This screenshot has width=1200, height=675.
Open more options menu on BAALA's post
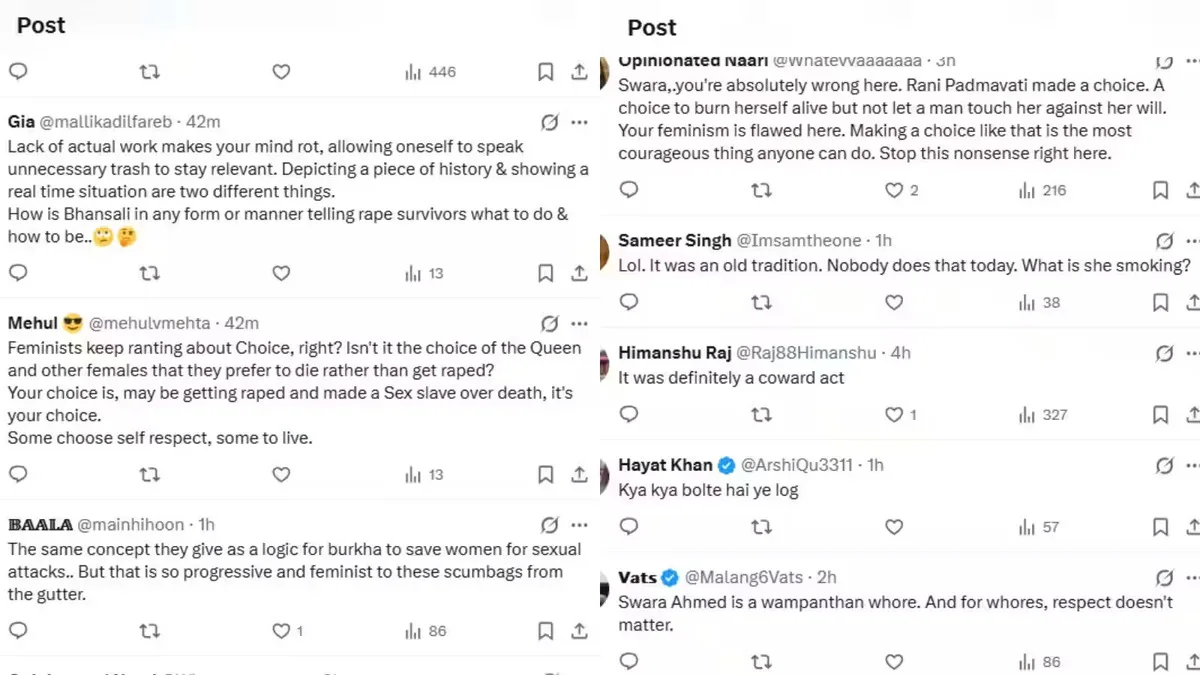[579, 525]
